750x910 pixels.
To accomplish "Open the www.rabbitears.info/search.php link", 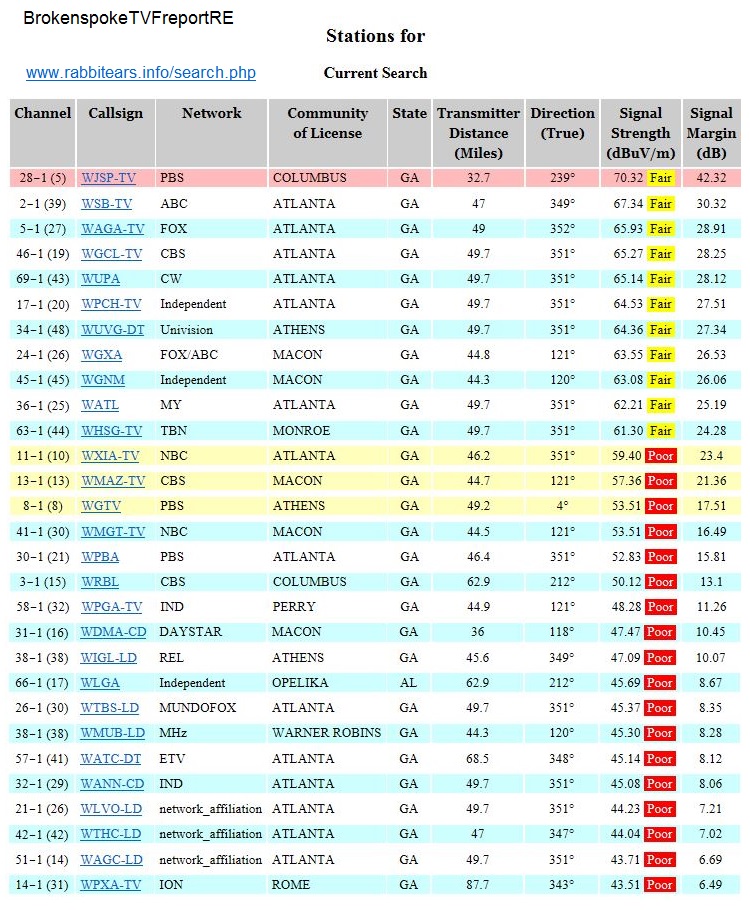I will tap(141, 73).
